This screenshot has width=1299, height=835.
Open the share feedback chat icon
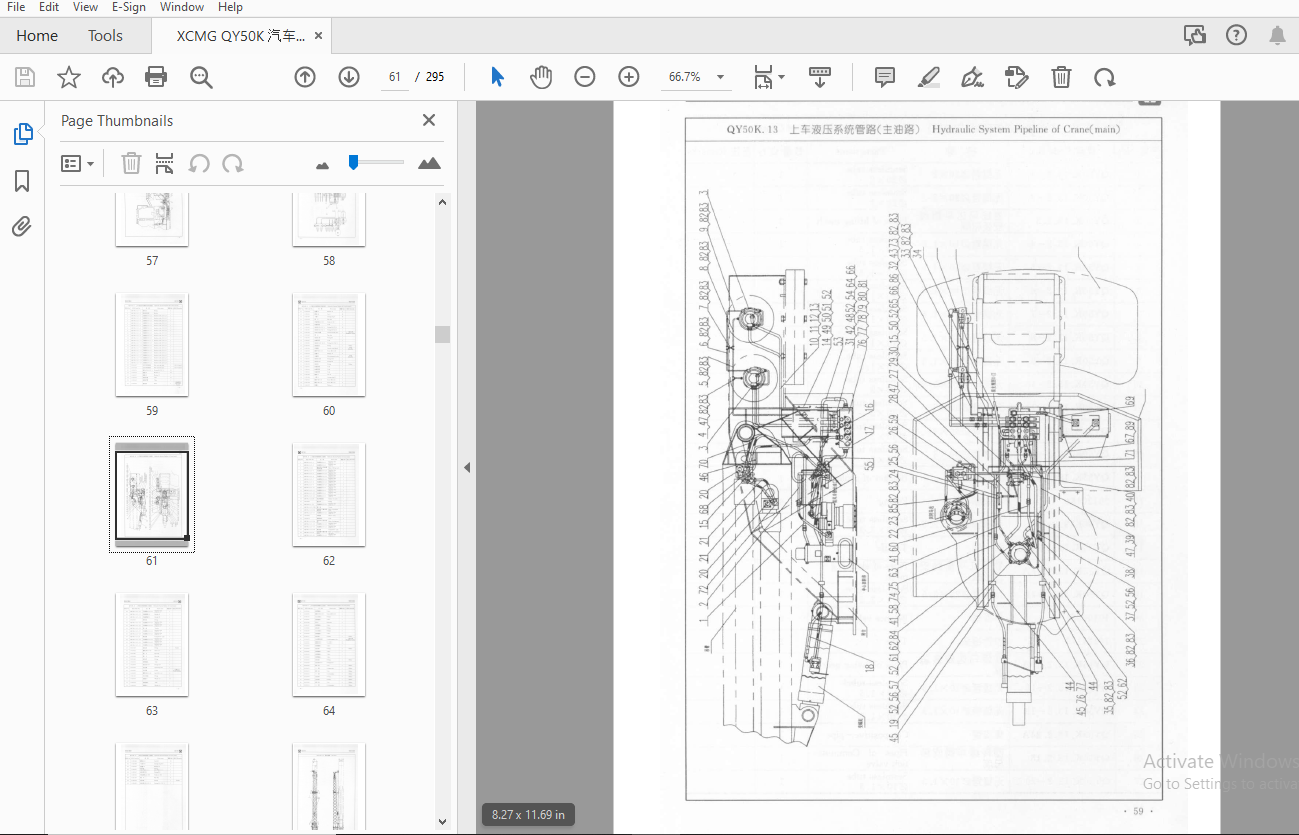[1194, 35]
